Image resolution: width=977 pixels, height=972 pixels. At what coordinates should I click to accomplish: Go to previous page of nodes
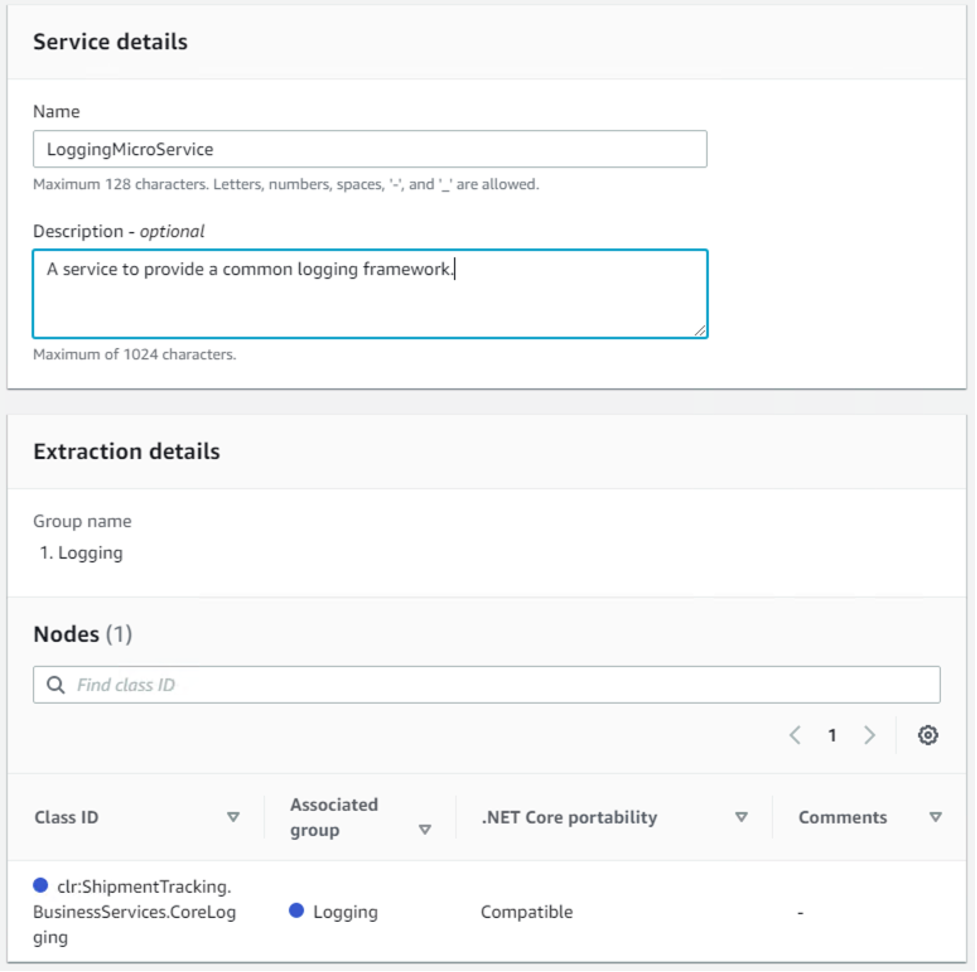795,736
